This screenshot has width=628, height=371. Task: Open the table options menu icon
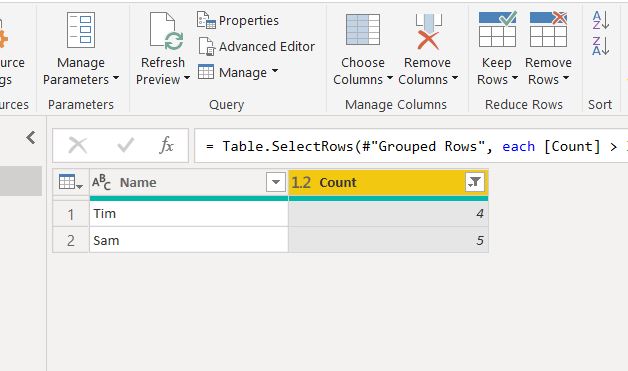click(70, 182)
